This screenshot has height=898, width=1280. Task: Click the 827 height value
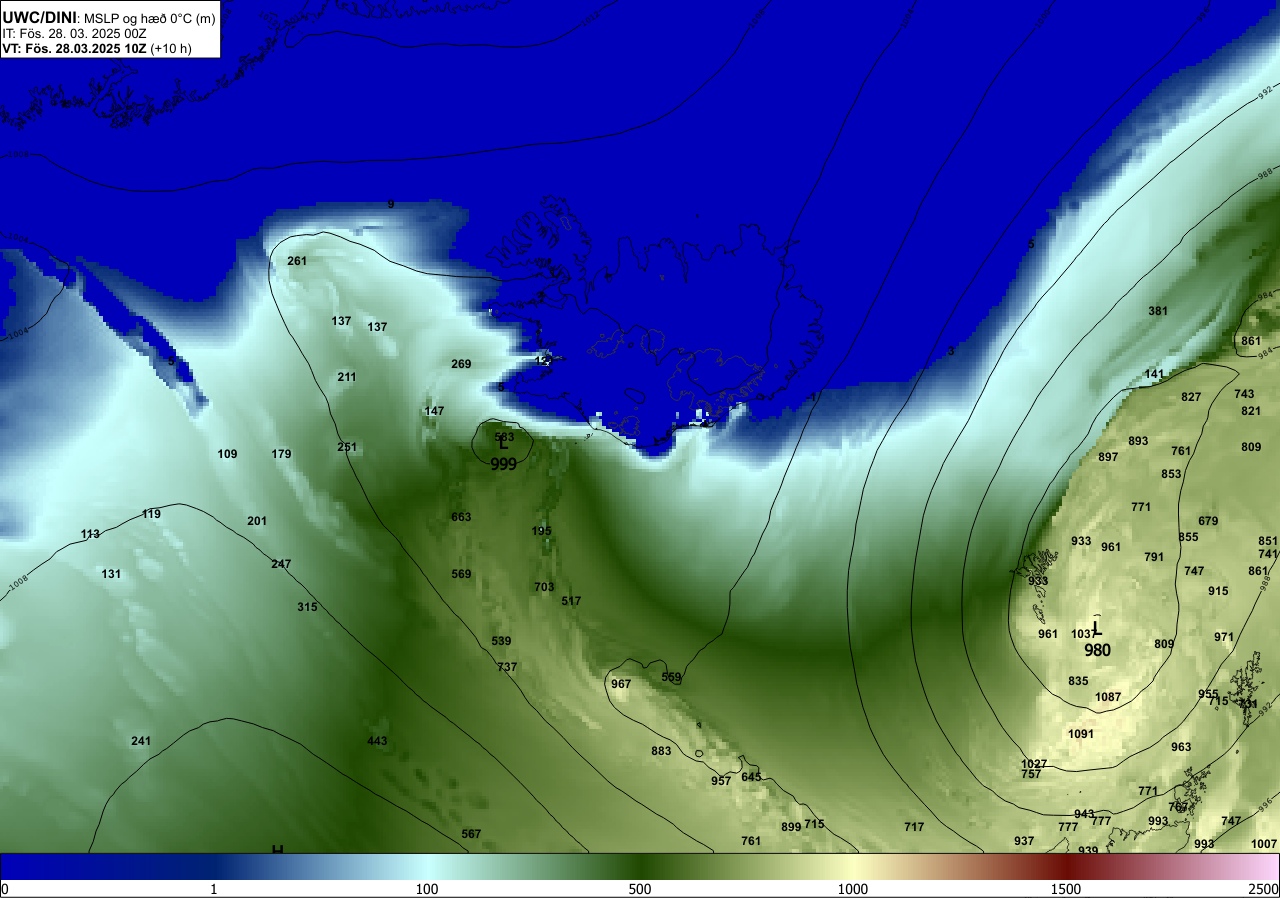[x=1191, y=397]
